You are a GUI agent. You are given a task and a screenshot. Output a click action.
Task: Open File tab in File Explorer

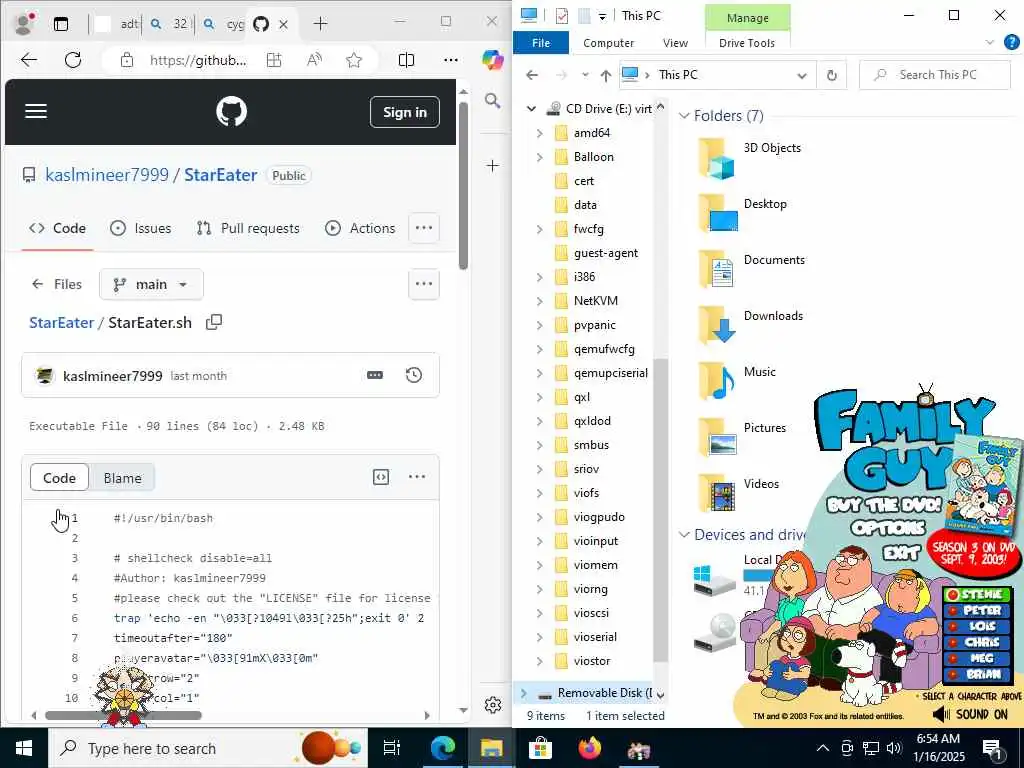[x=541, y=42]
